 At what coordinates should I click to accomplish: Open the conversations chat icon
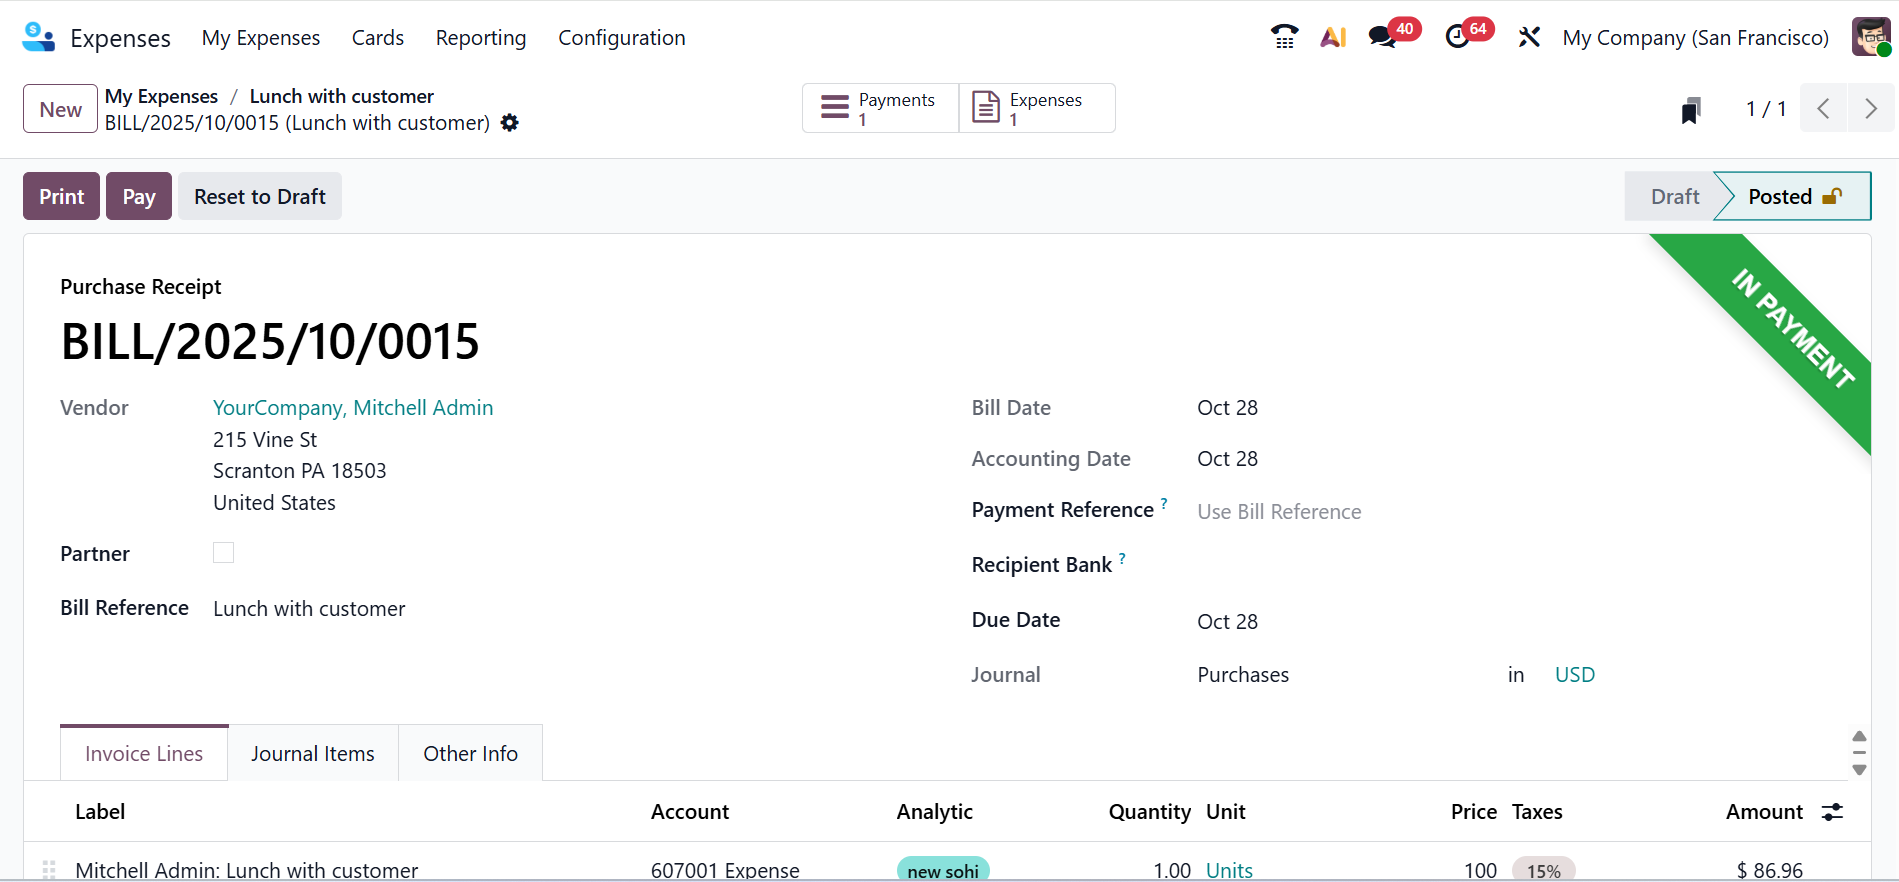(1383, 37)
